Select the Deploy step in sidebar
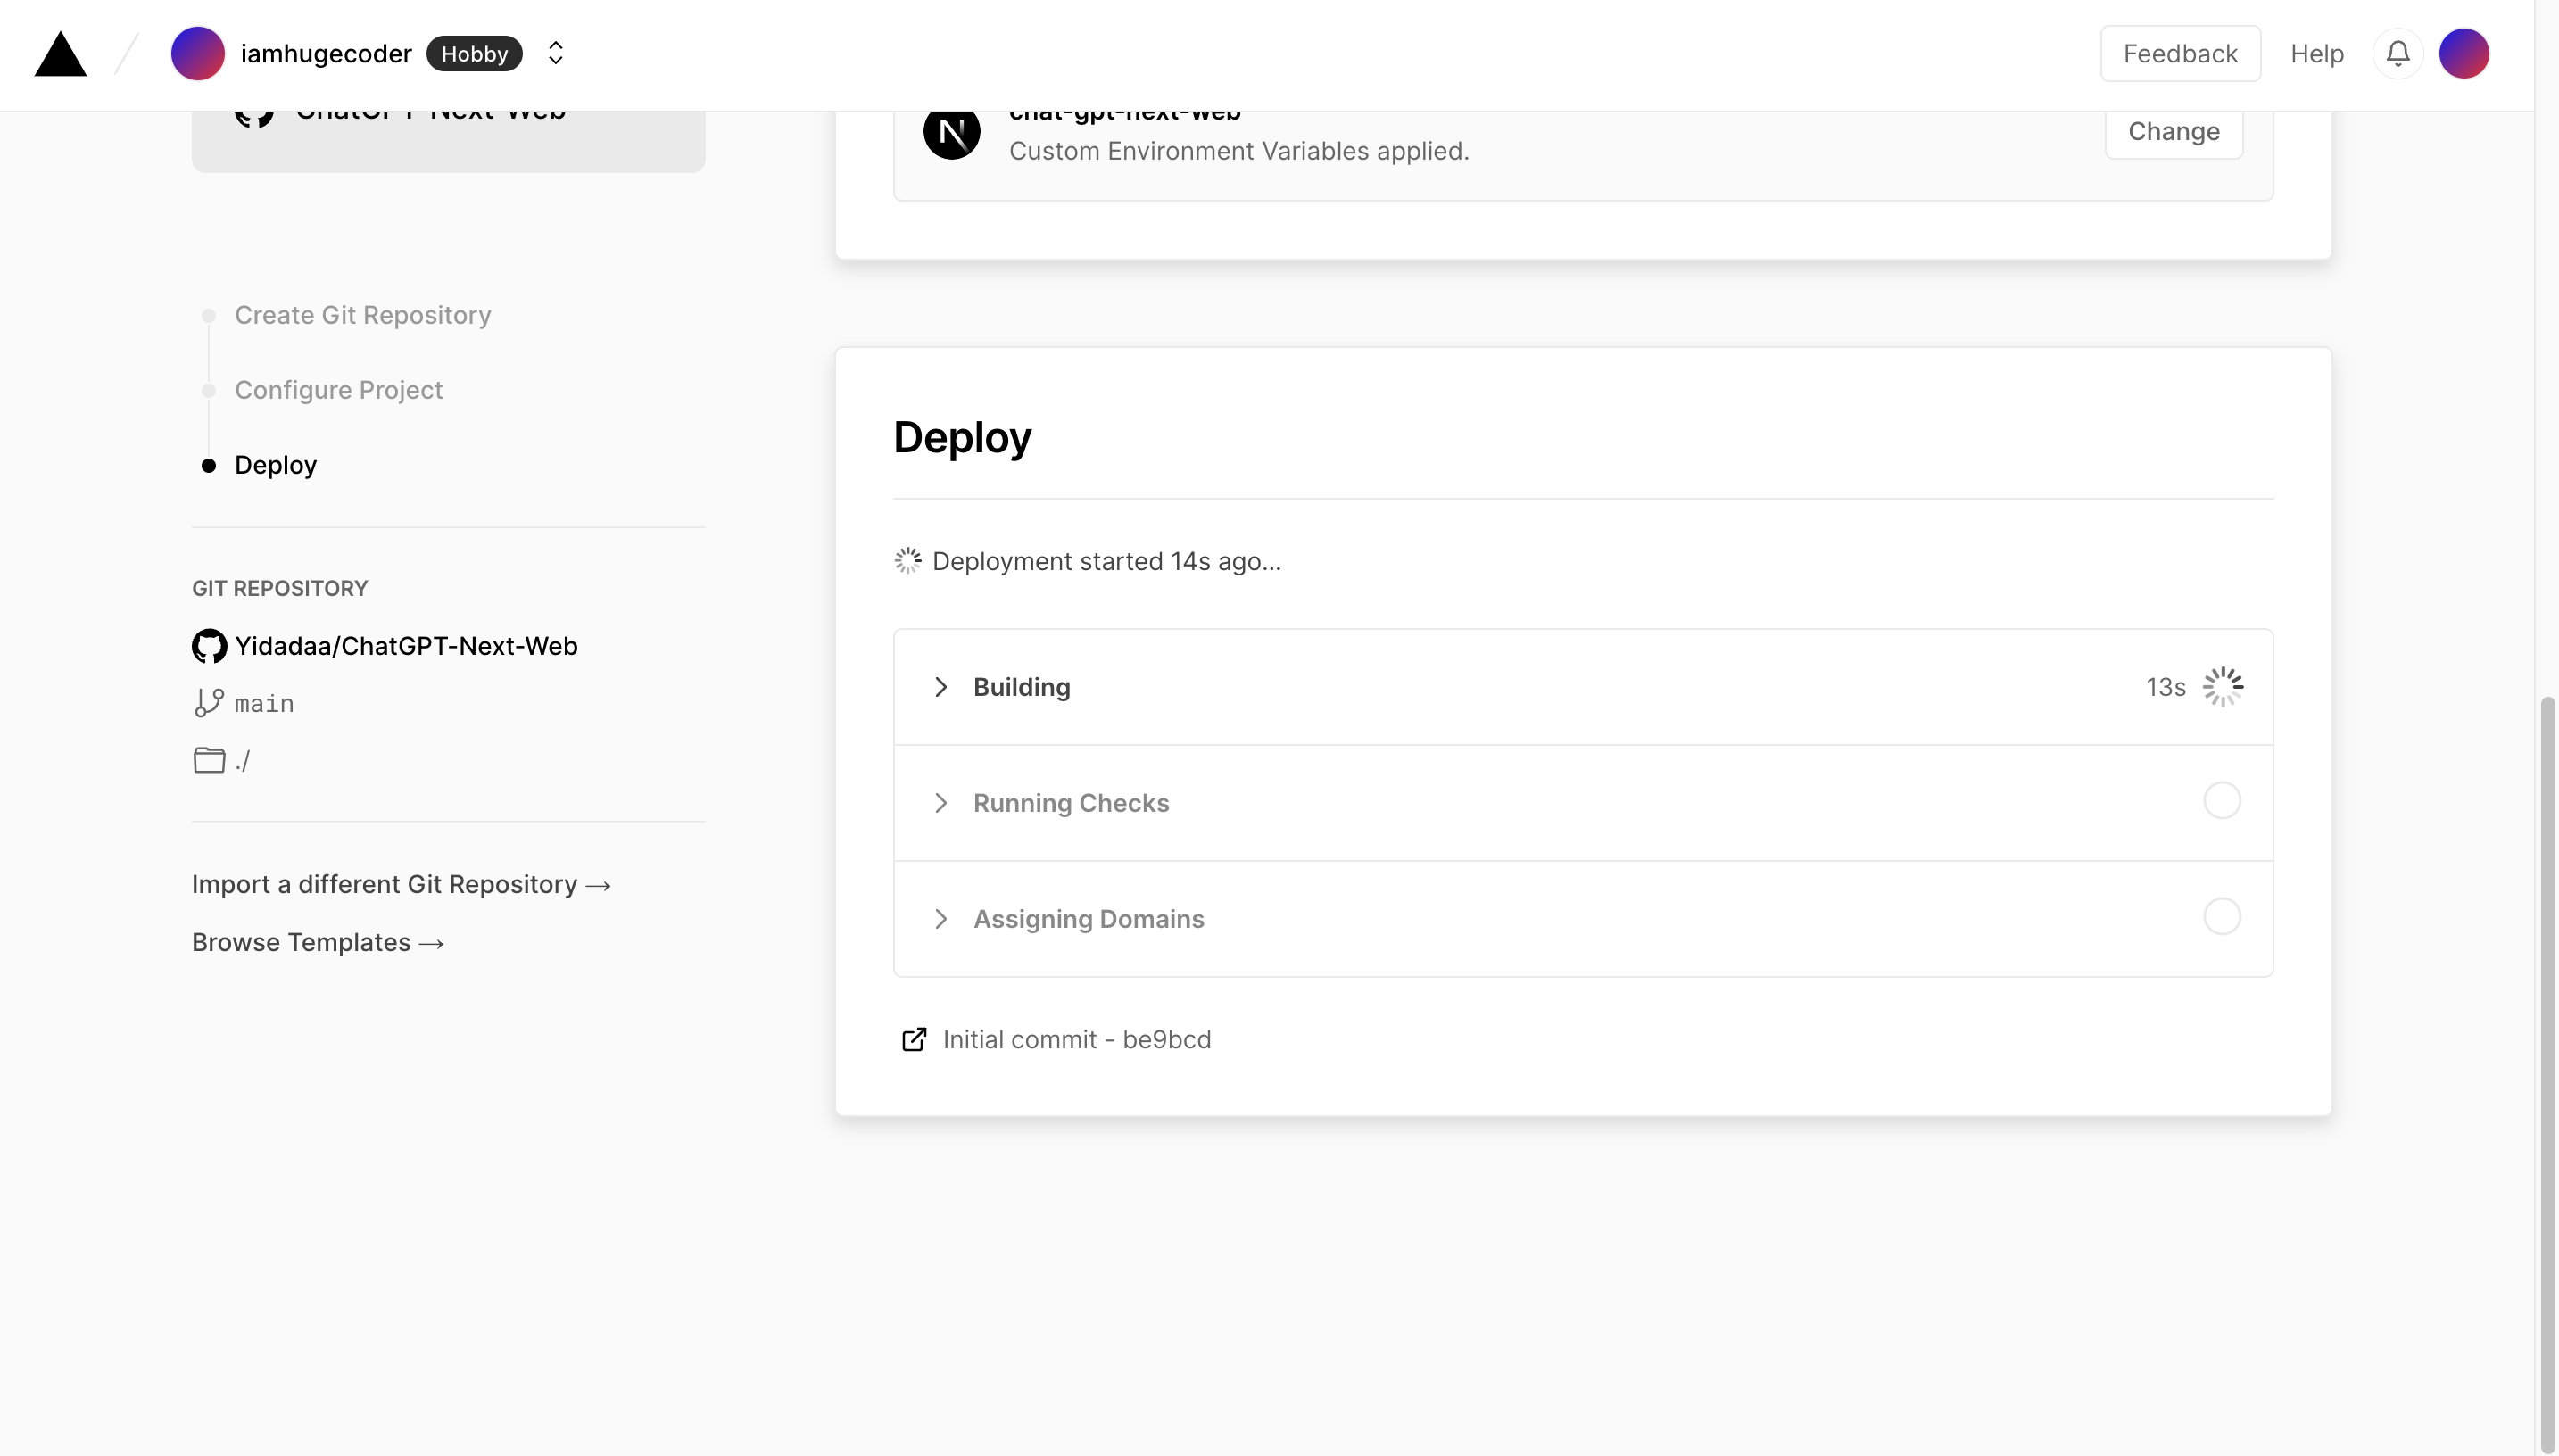The image size is (2559, 1456). point(275,465)
